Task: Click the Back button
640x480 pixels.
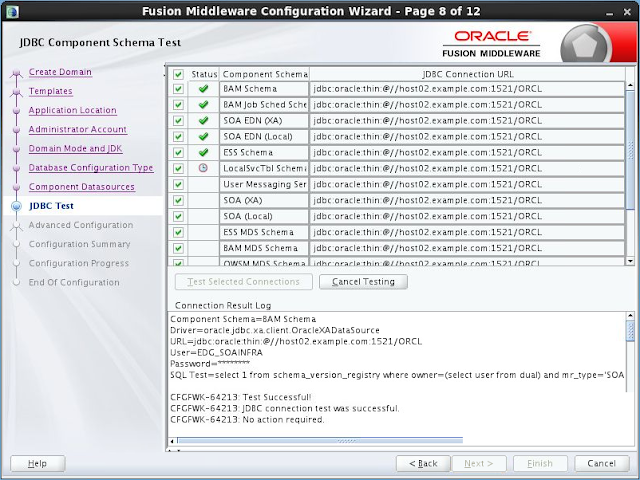Action: [x=423, y=463]
